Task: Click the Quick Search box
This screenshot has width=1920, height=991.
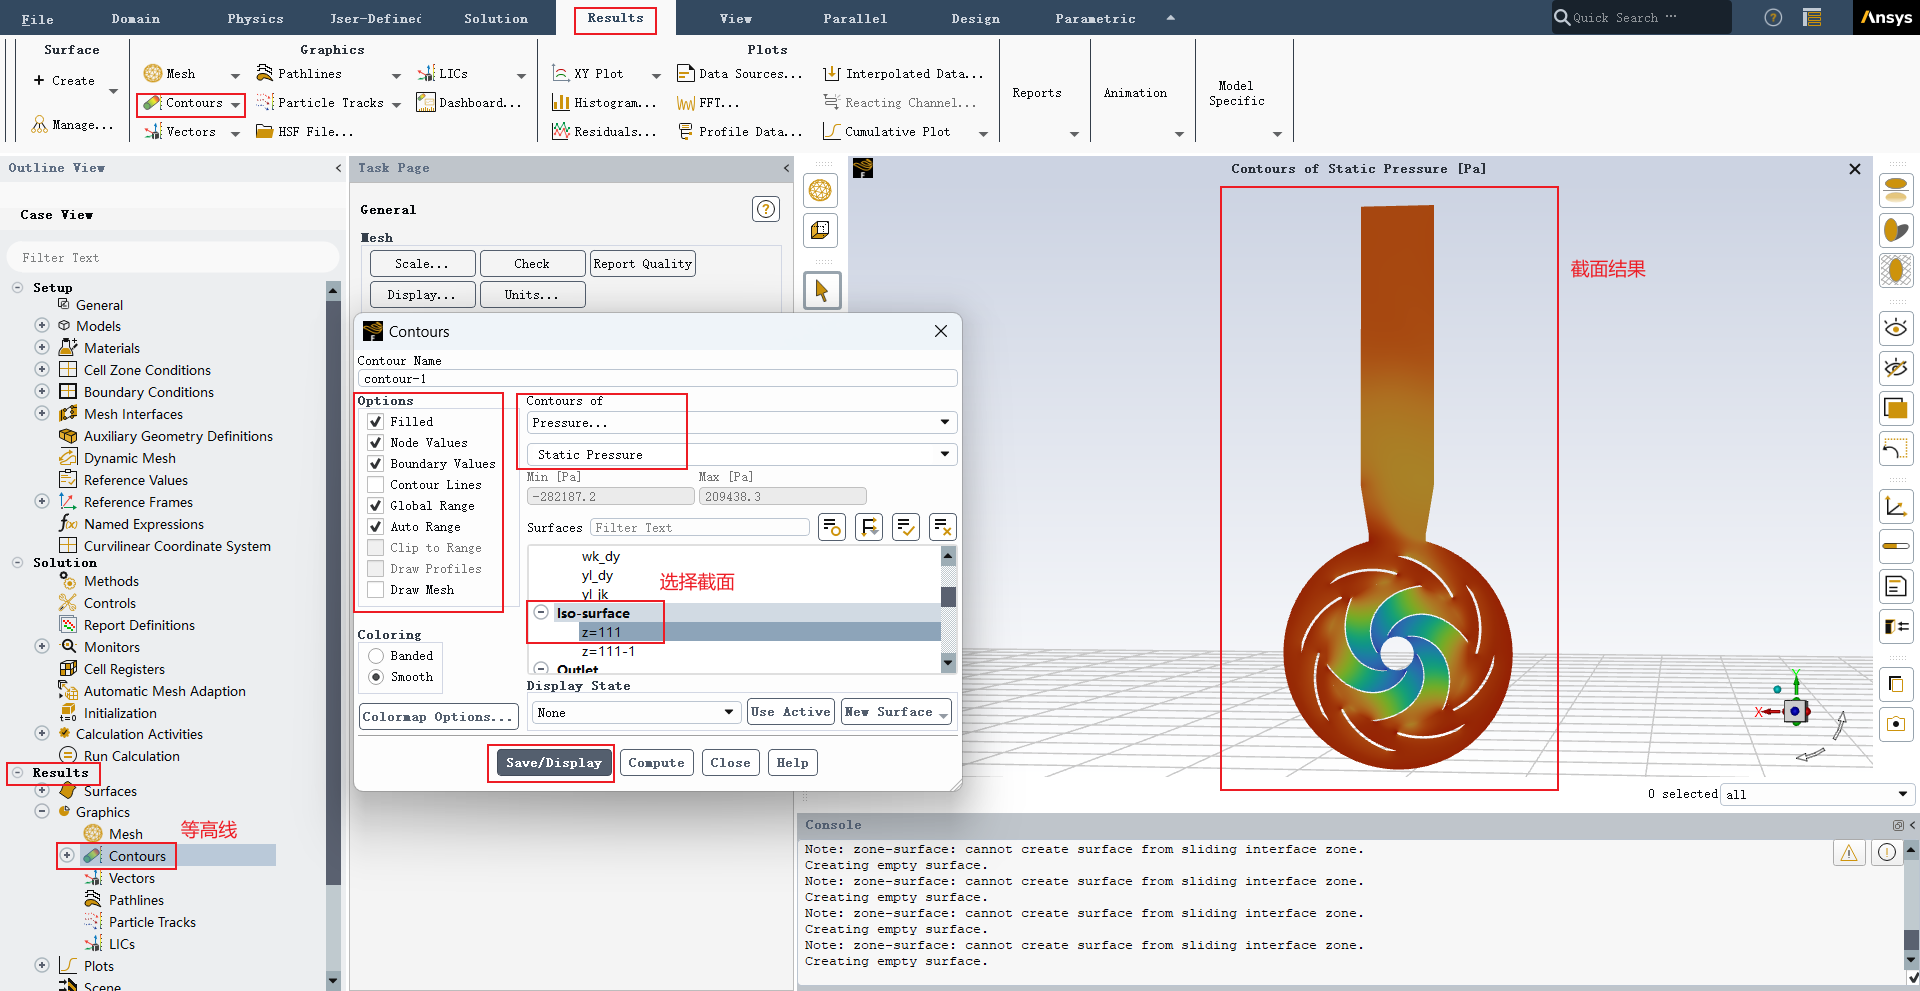Action: click(1642, 17)
